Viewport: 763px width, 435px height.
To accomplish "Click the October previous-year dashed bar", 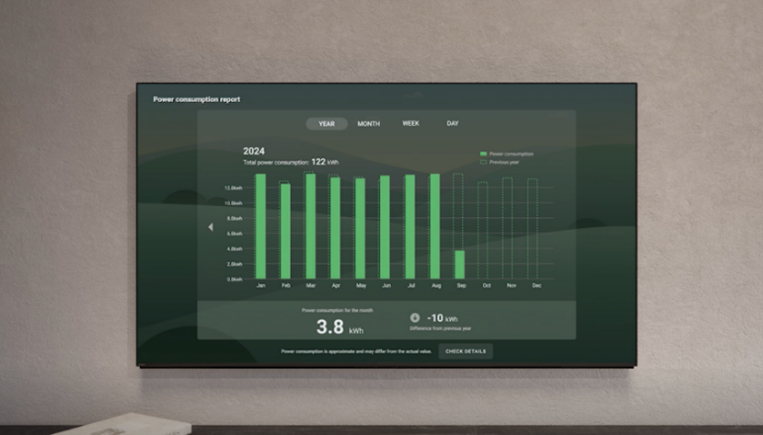I will click(484, 230).
